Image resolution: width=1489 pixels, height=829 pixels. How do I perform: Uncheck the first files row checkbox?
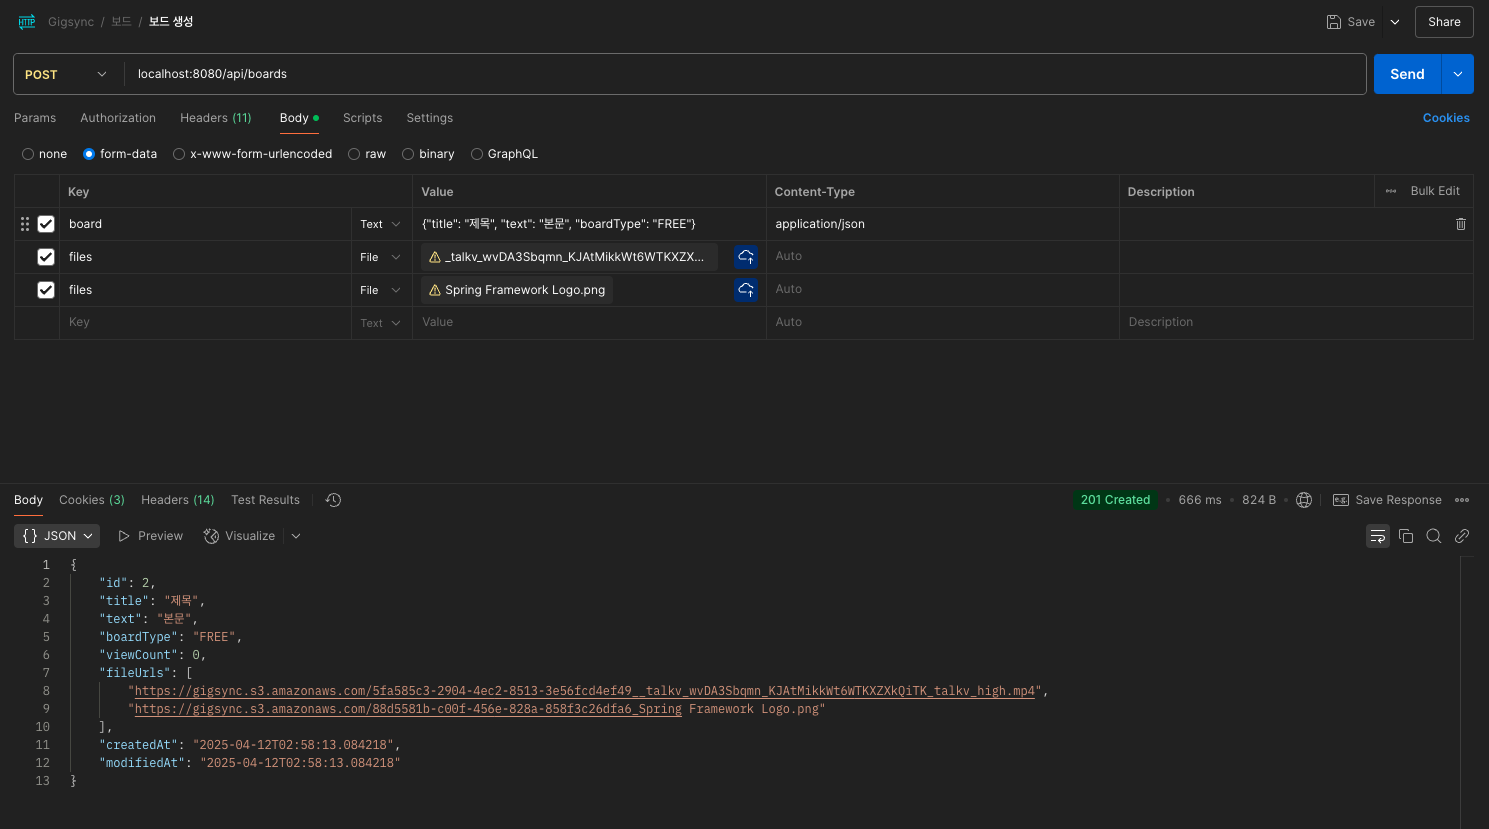pos(46,257)
